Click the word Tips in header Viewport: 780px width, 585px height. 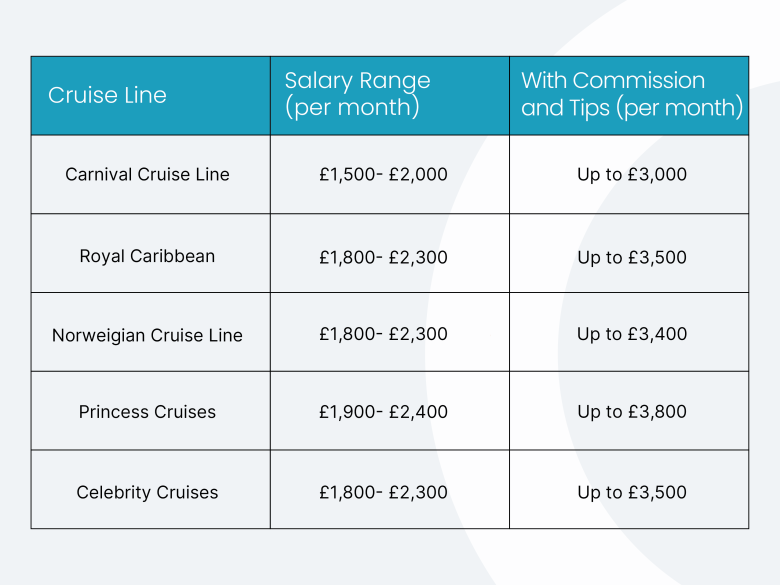(588, 108)
